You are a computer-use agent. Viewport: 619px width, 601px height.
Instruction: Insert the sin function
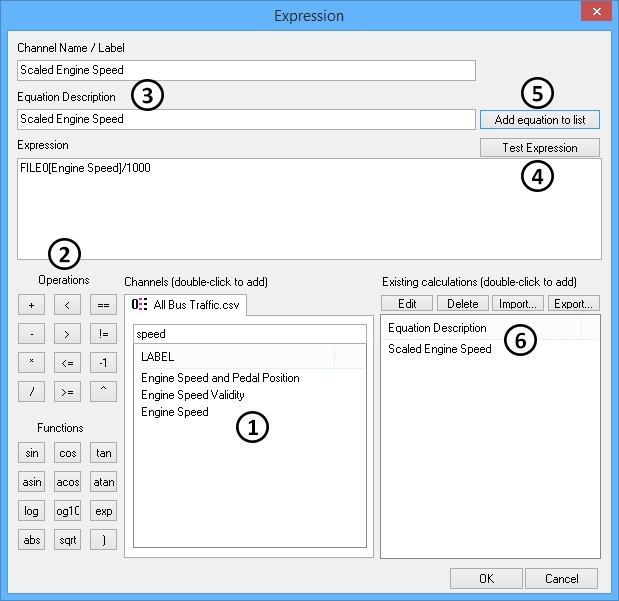tap(31, 453)
